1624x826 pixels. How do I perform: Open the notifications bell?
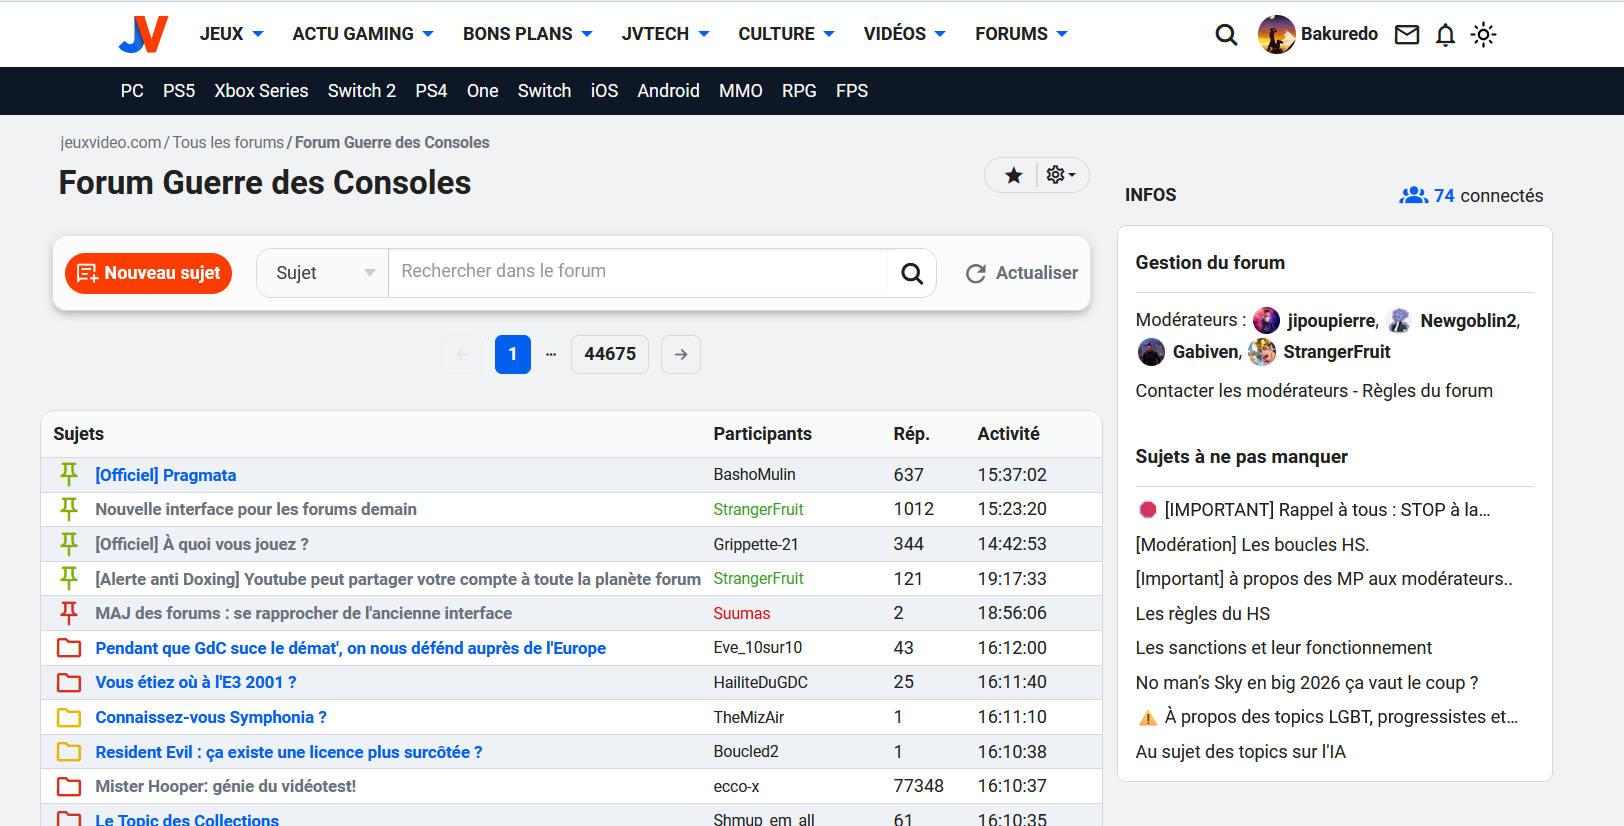point(1445,35)
